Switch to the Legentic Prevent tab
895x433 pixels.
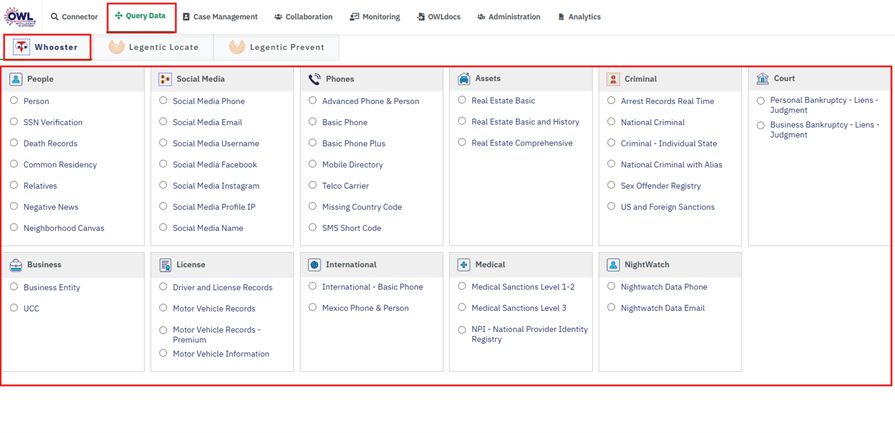click(277, 47)
